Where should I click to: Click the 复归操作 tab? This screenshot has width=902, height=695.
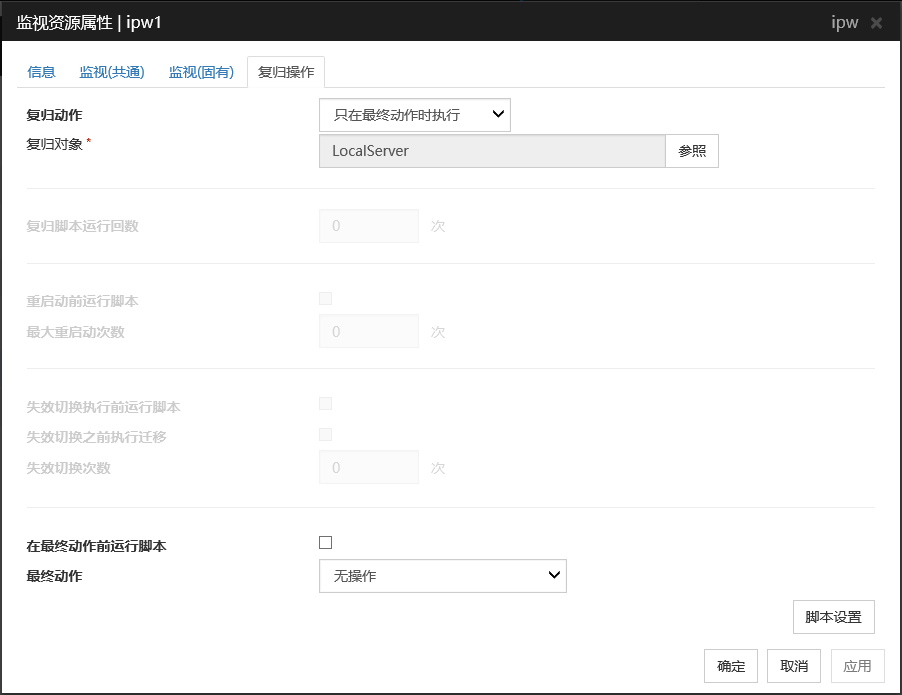click(286, 72)
